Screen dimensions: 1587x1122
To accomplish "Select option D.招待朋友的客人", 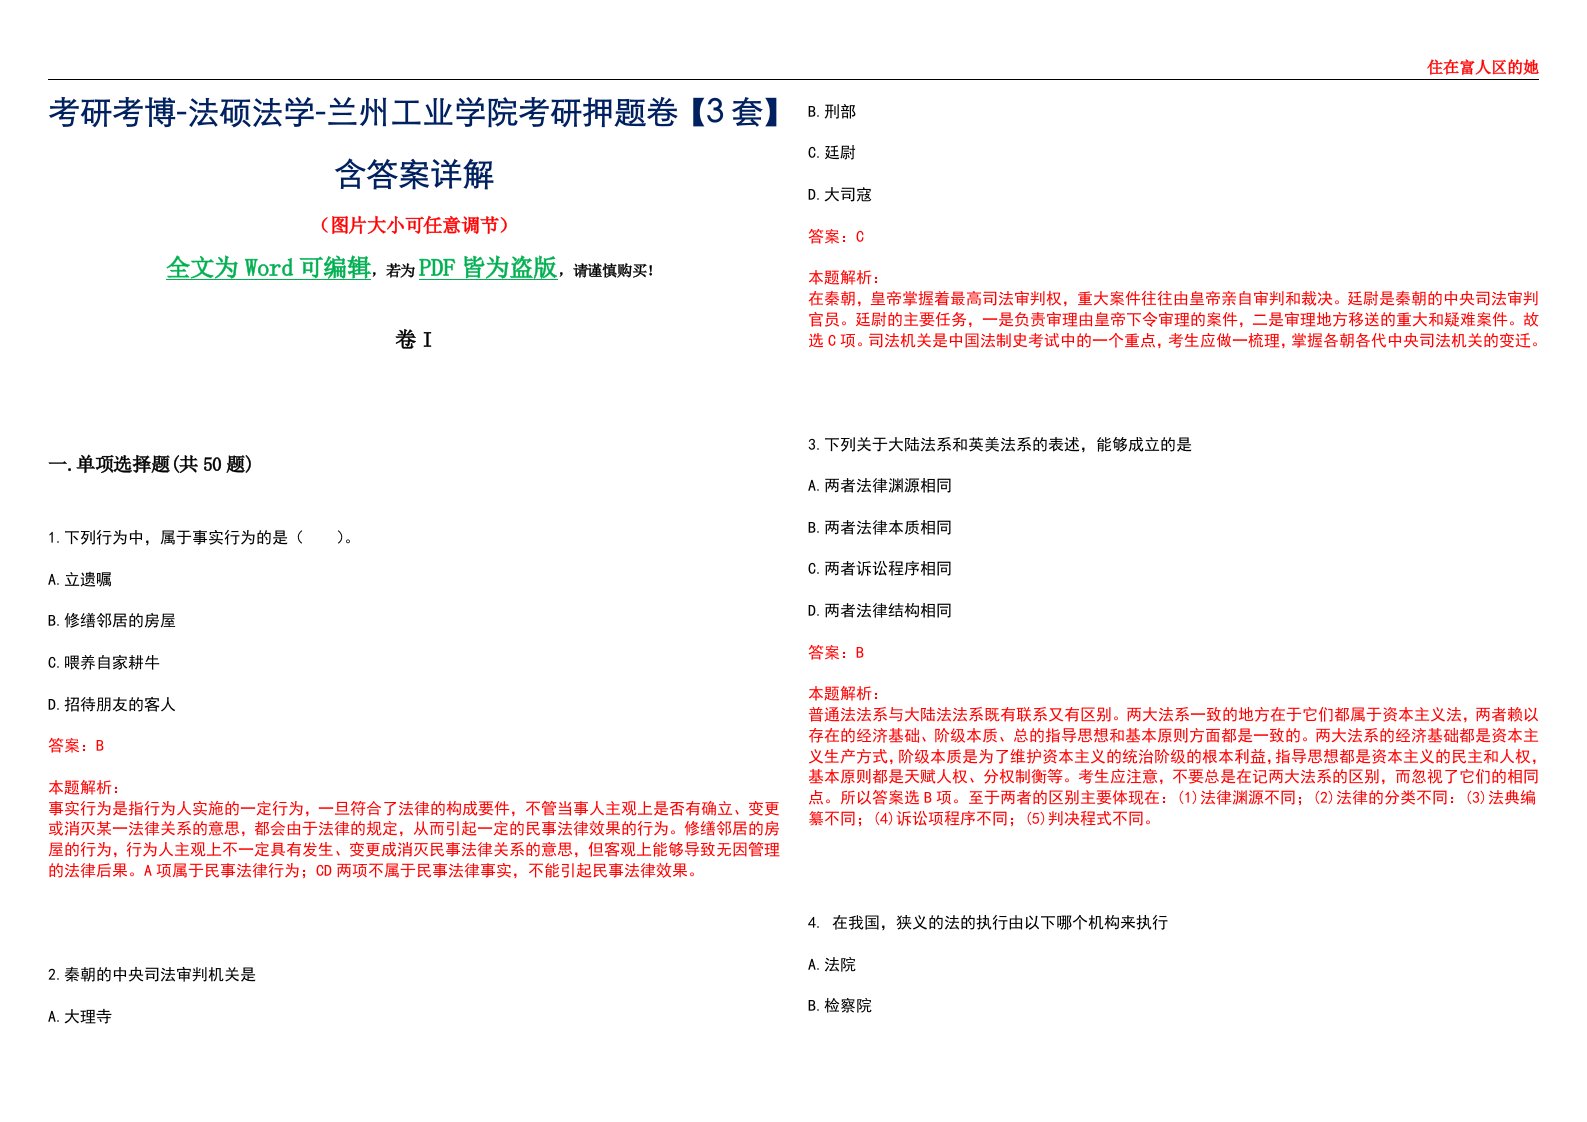I will click(x=112, y=705).
